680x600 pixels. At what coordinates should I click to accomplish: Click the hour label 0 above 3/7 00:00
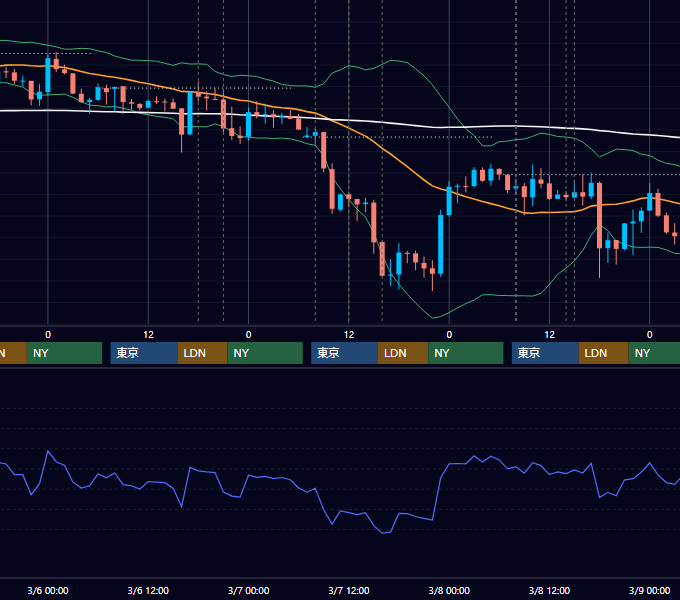coord(248,335)
